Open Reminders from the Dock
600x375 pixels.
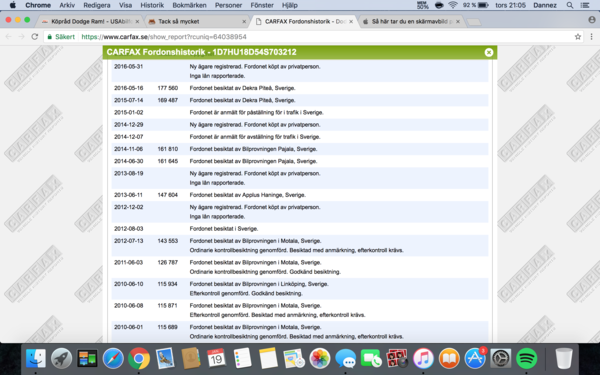tap(243, 359)
